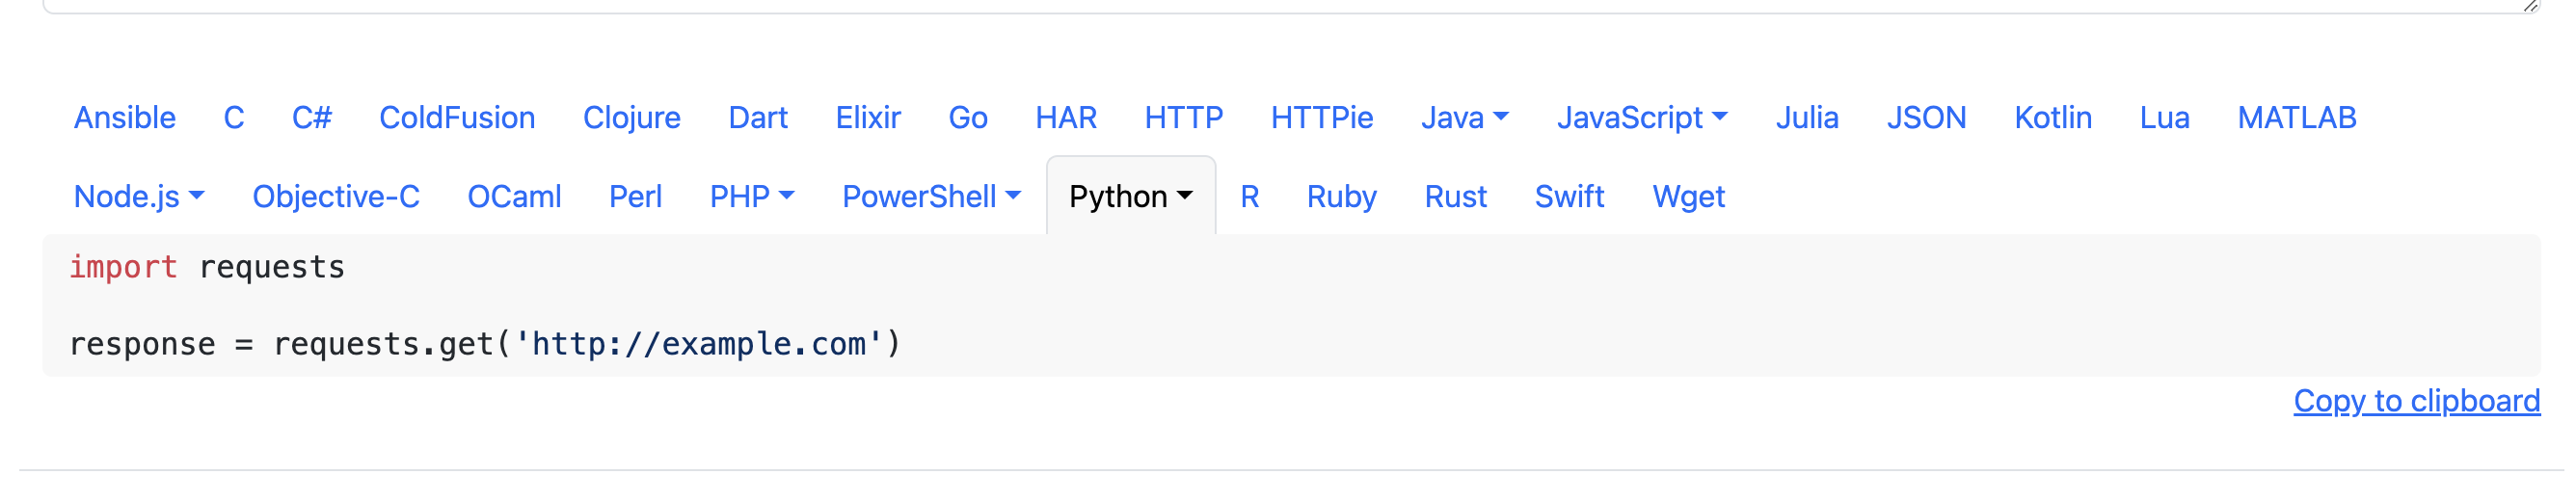Expand the JavaScript dropdown

[1642, 118]
